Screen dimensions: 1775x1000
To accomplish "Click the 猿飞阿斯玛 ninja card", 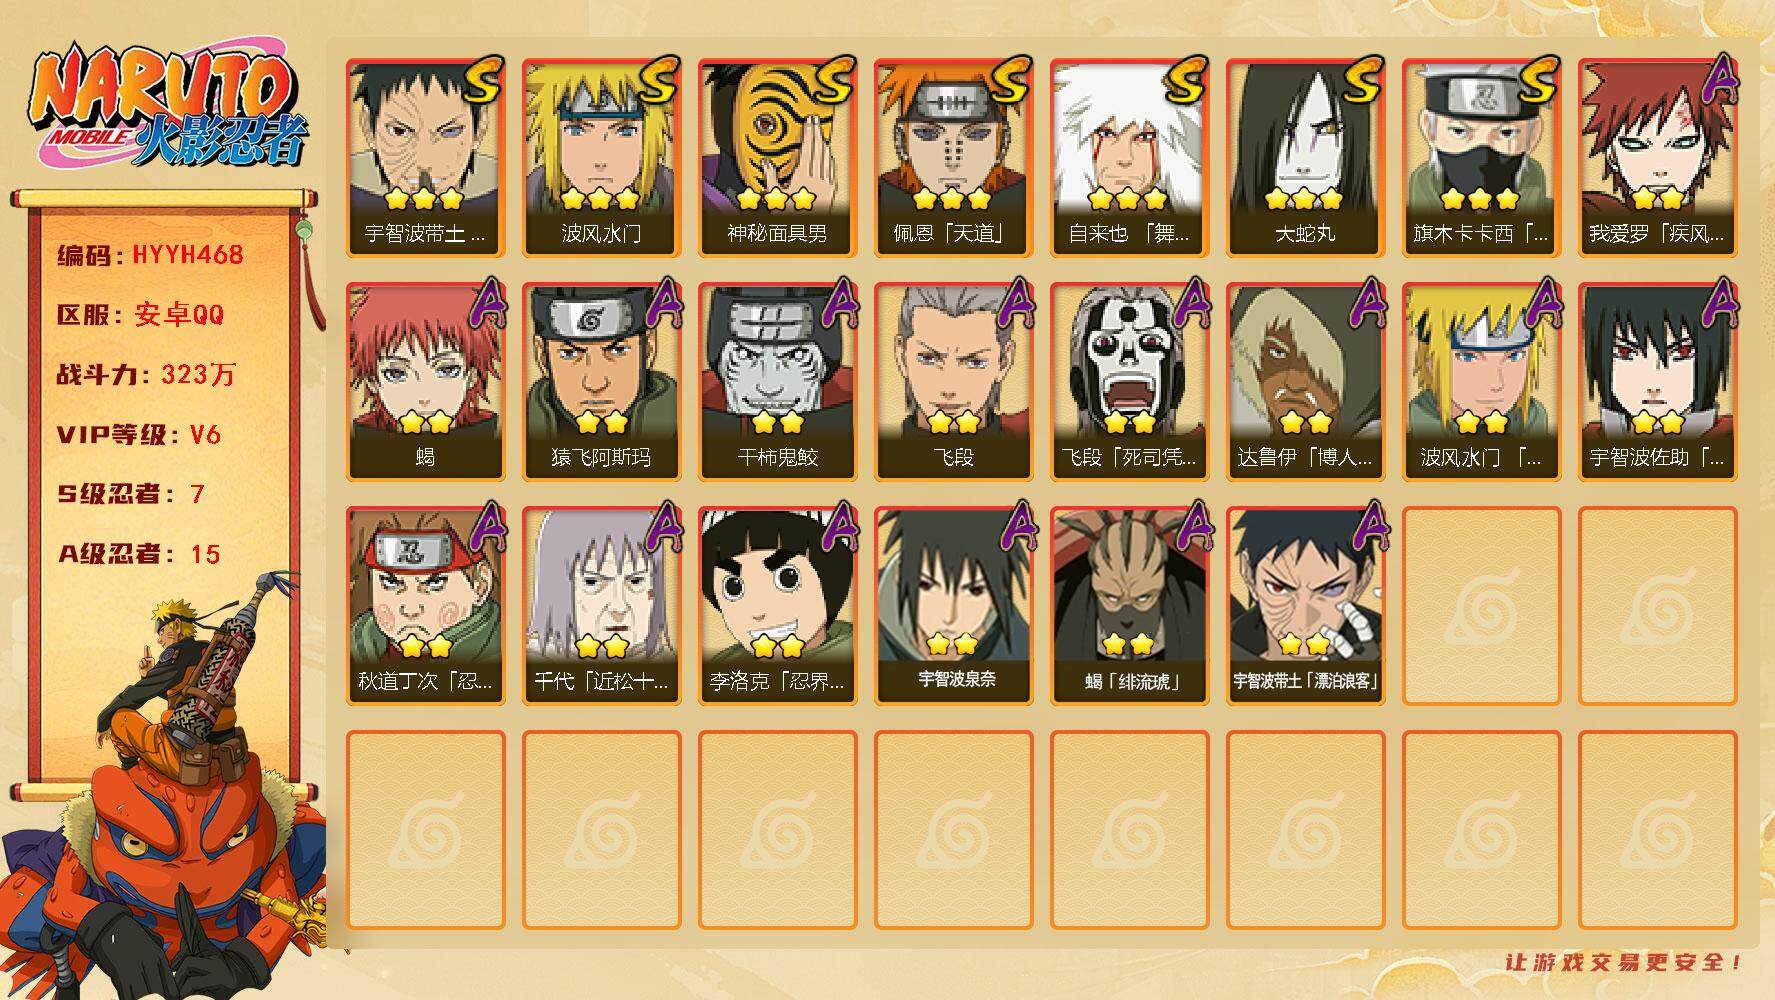I will coord(602,382).
